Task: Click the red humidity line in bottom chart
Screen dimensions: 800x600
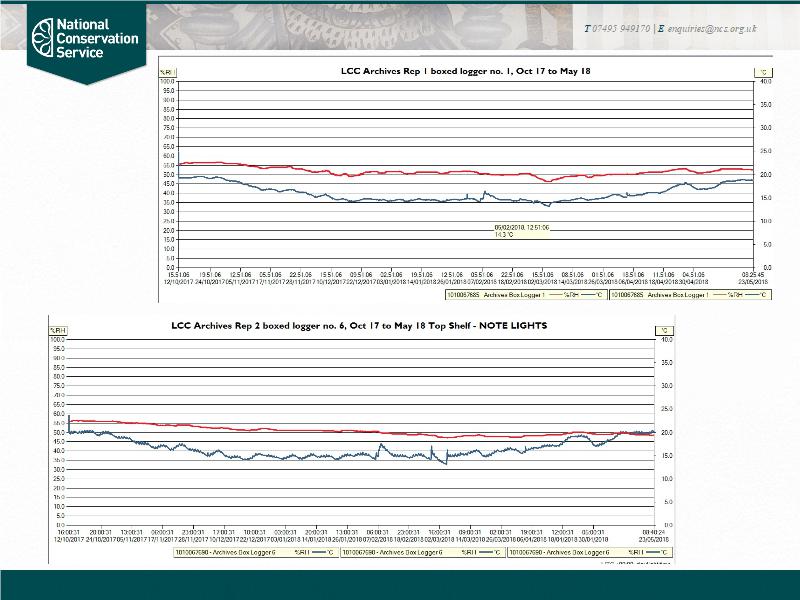Action: [x=250, y=427]
